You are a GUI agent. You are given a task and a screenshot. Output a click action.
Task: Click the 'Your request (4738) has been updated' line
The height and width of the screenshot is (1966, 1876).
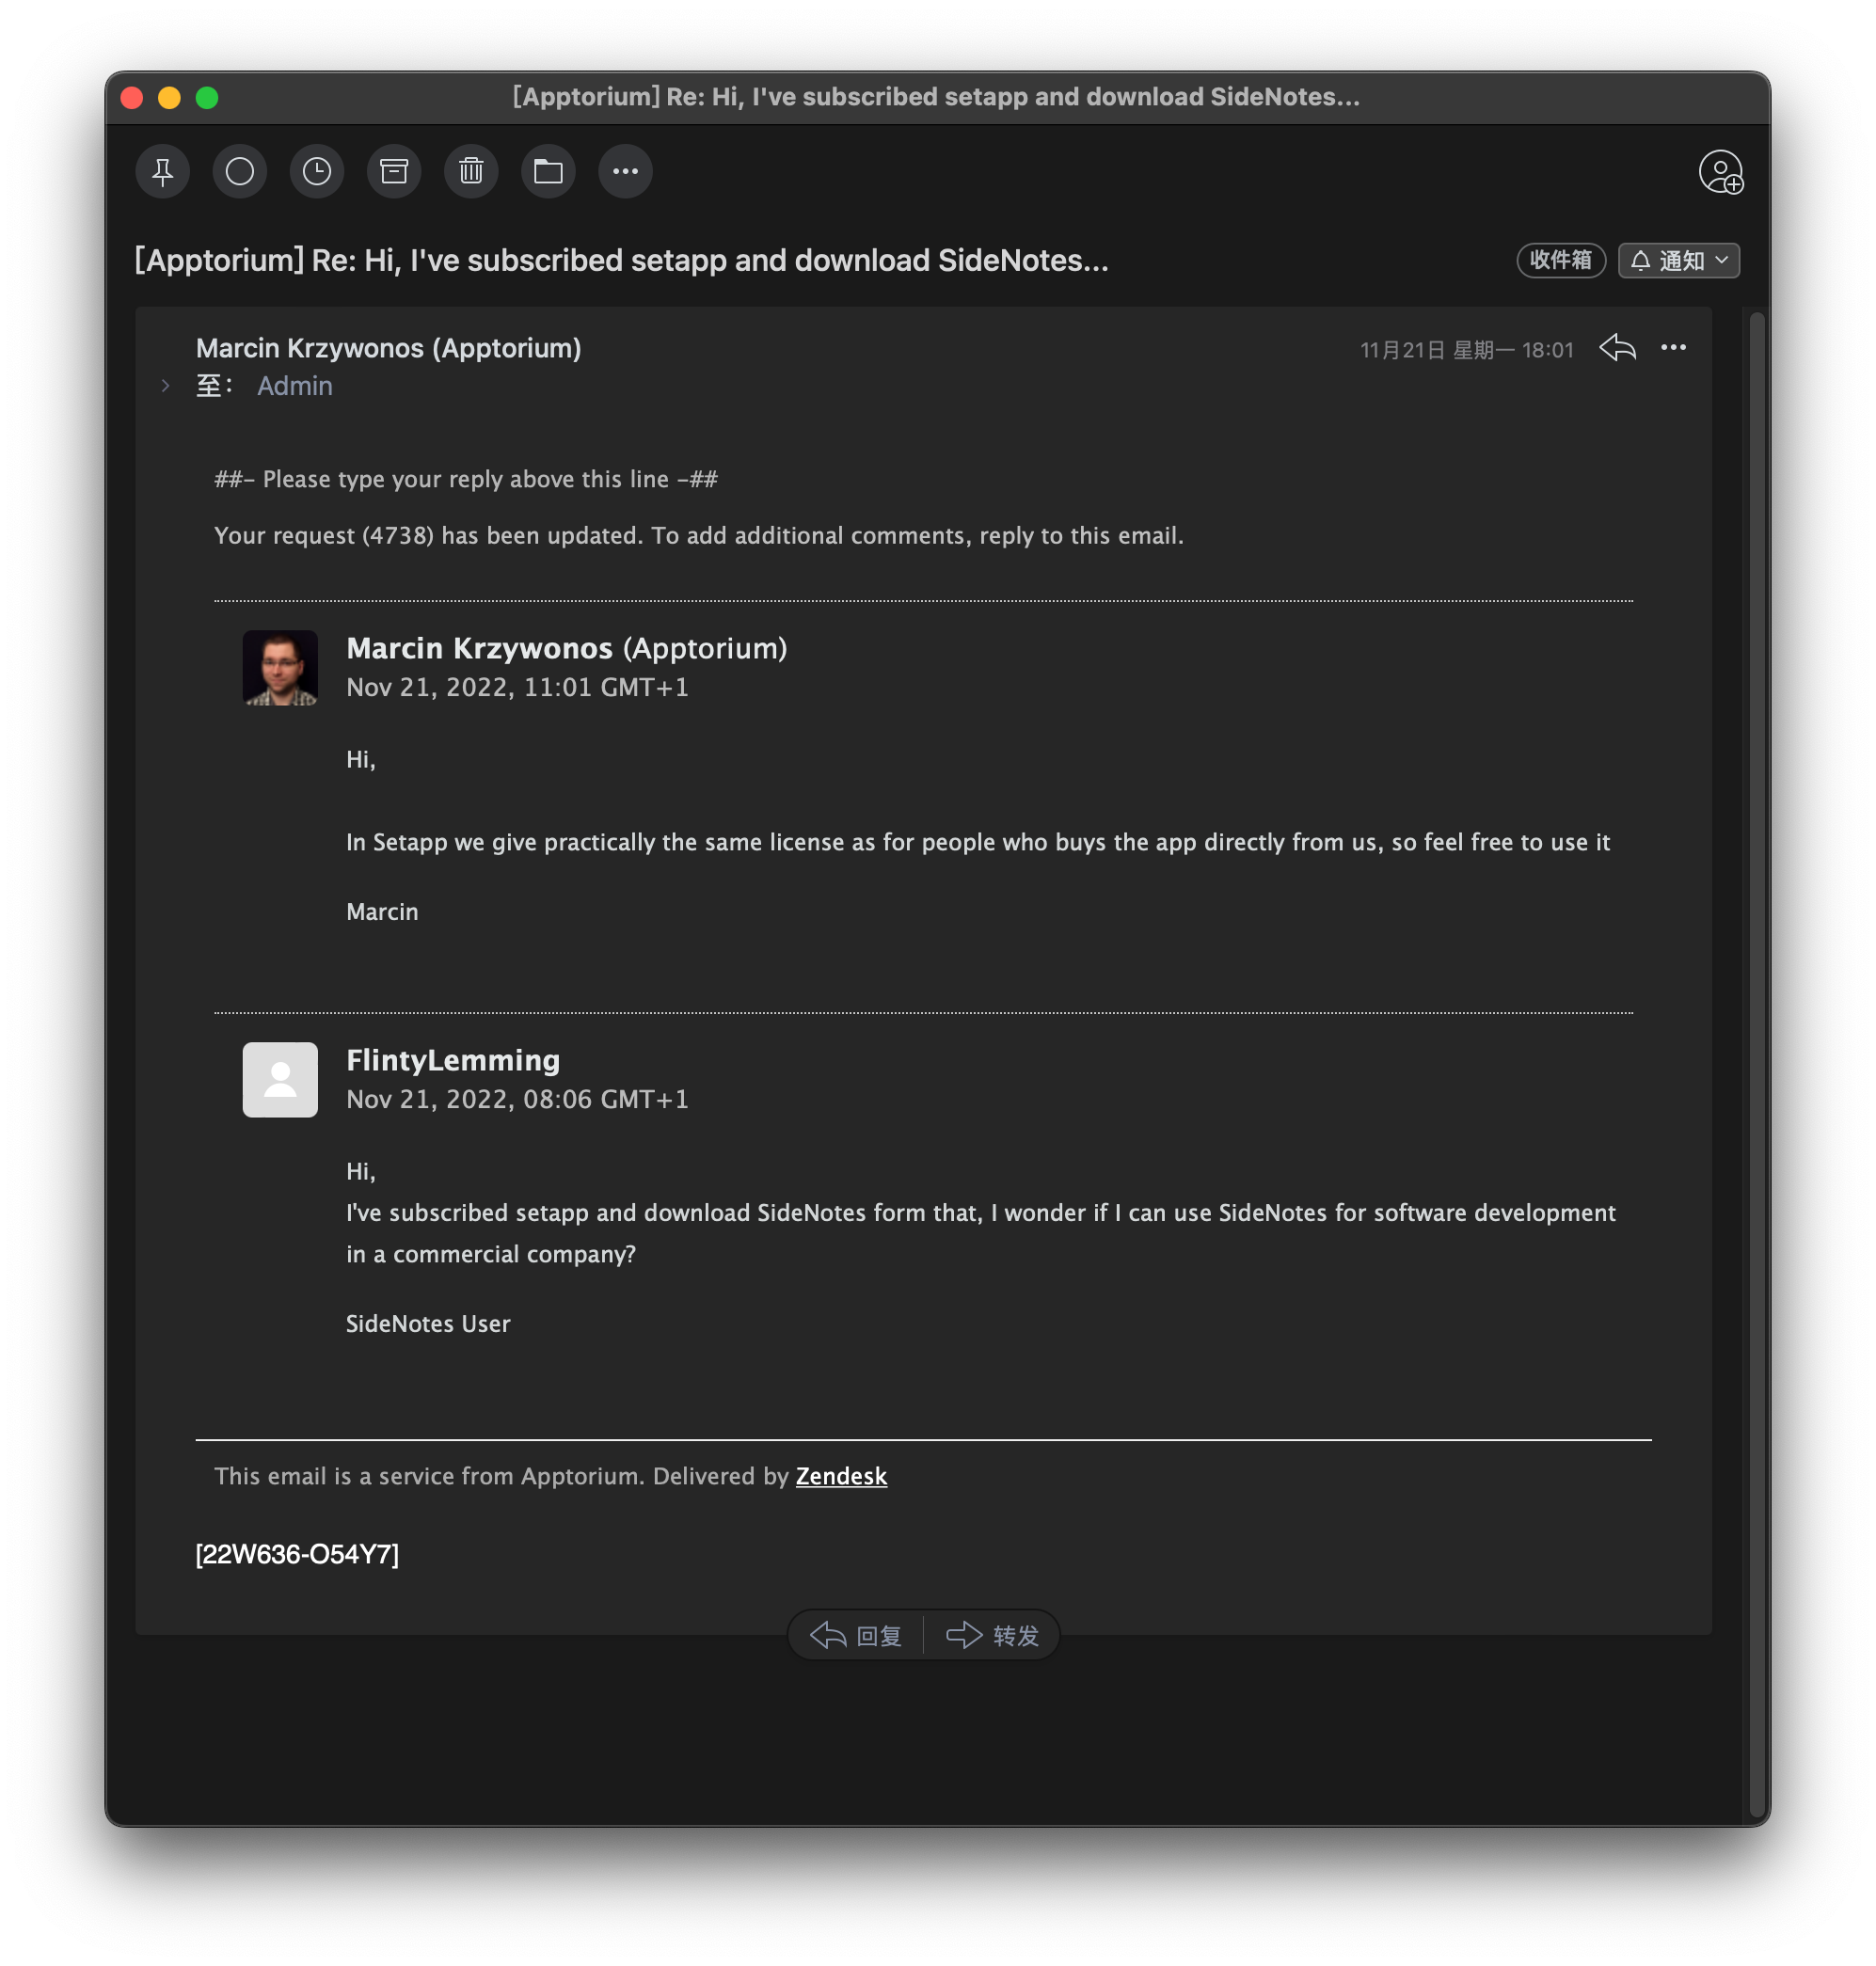click(x=699, y=536)
